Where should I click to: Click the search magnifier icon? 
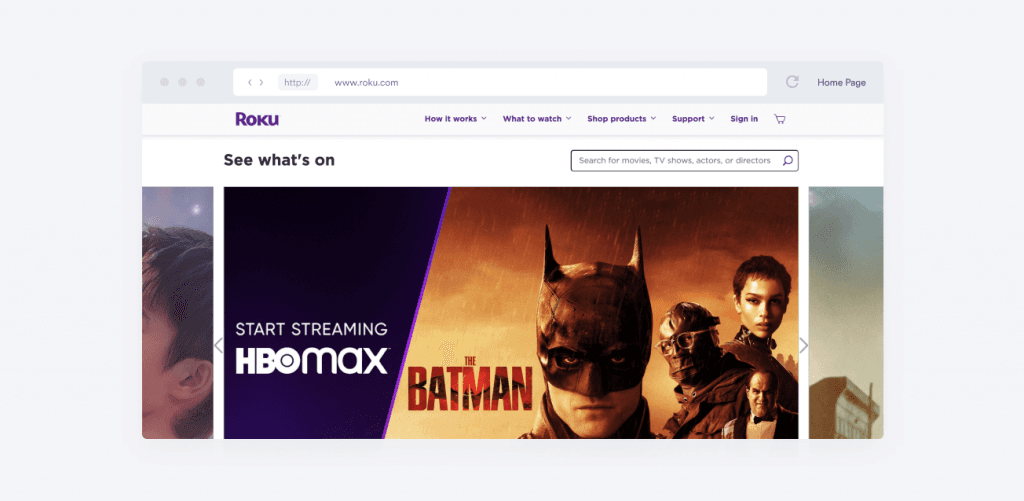(788, 161)
